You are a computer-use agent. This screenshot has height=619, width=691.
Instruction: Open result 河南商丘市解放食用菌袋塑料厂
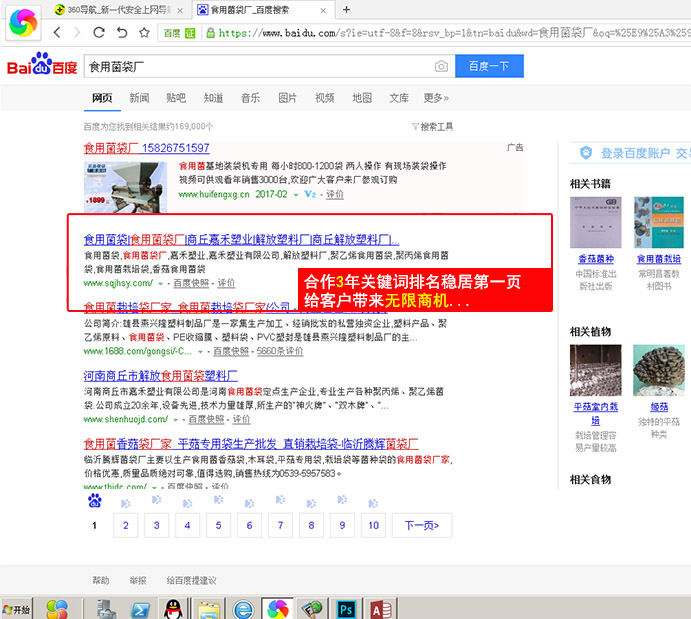click(160, 376)
